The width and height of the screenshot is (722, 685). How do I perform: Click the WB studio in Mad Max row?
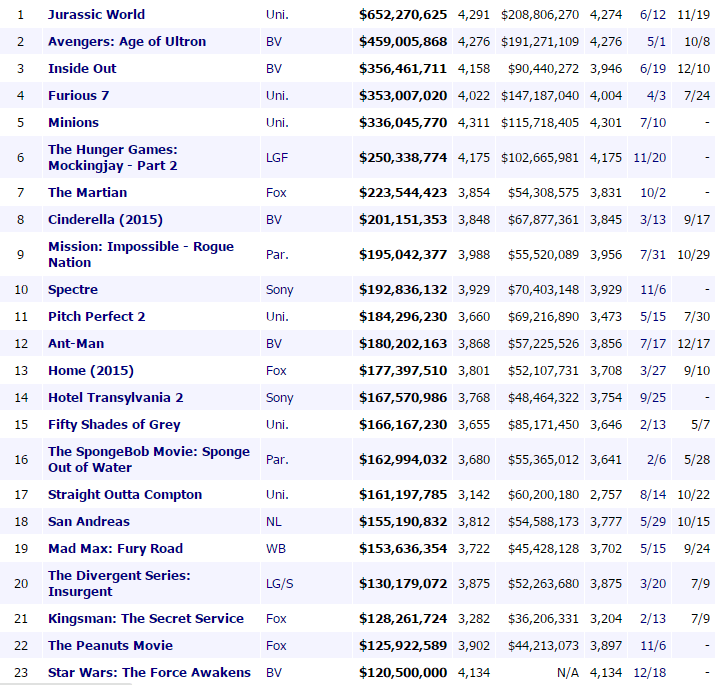pos(276,549)
